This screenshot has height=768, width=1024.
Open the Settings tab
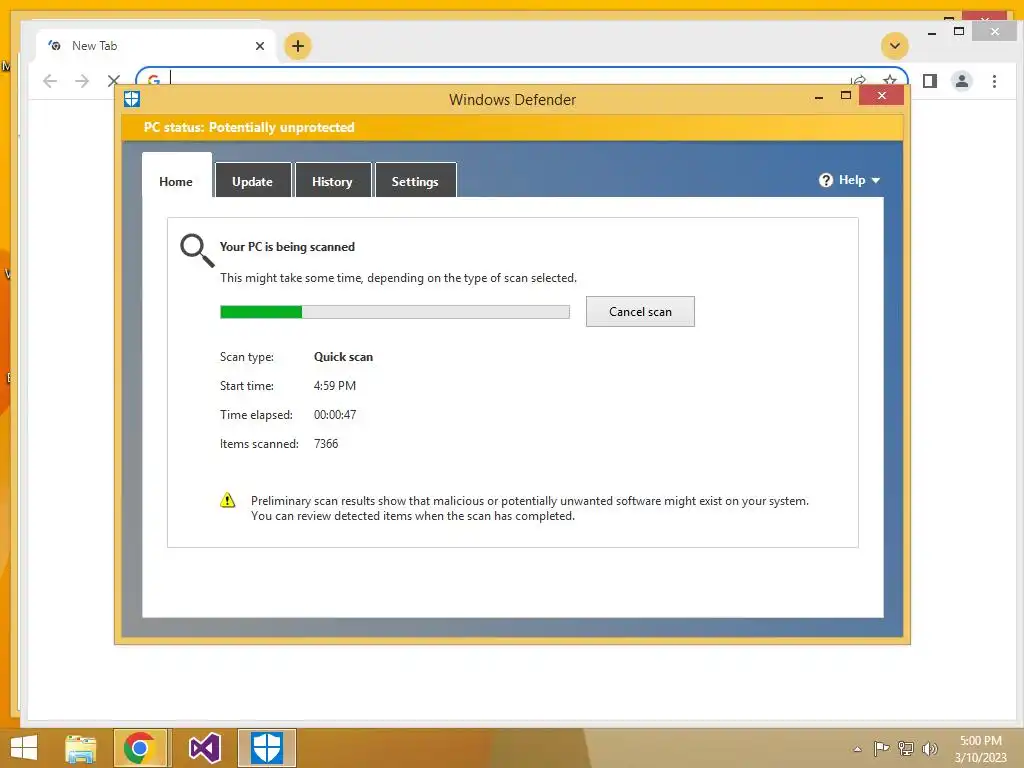[415, 180]
